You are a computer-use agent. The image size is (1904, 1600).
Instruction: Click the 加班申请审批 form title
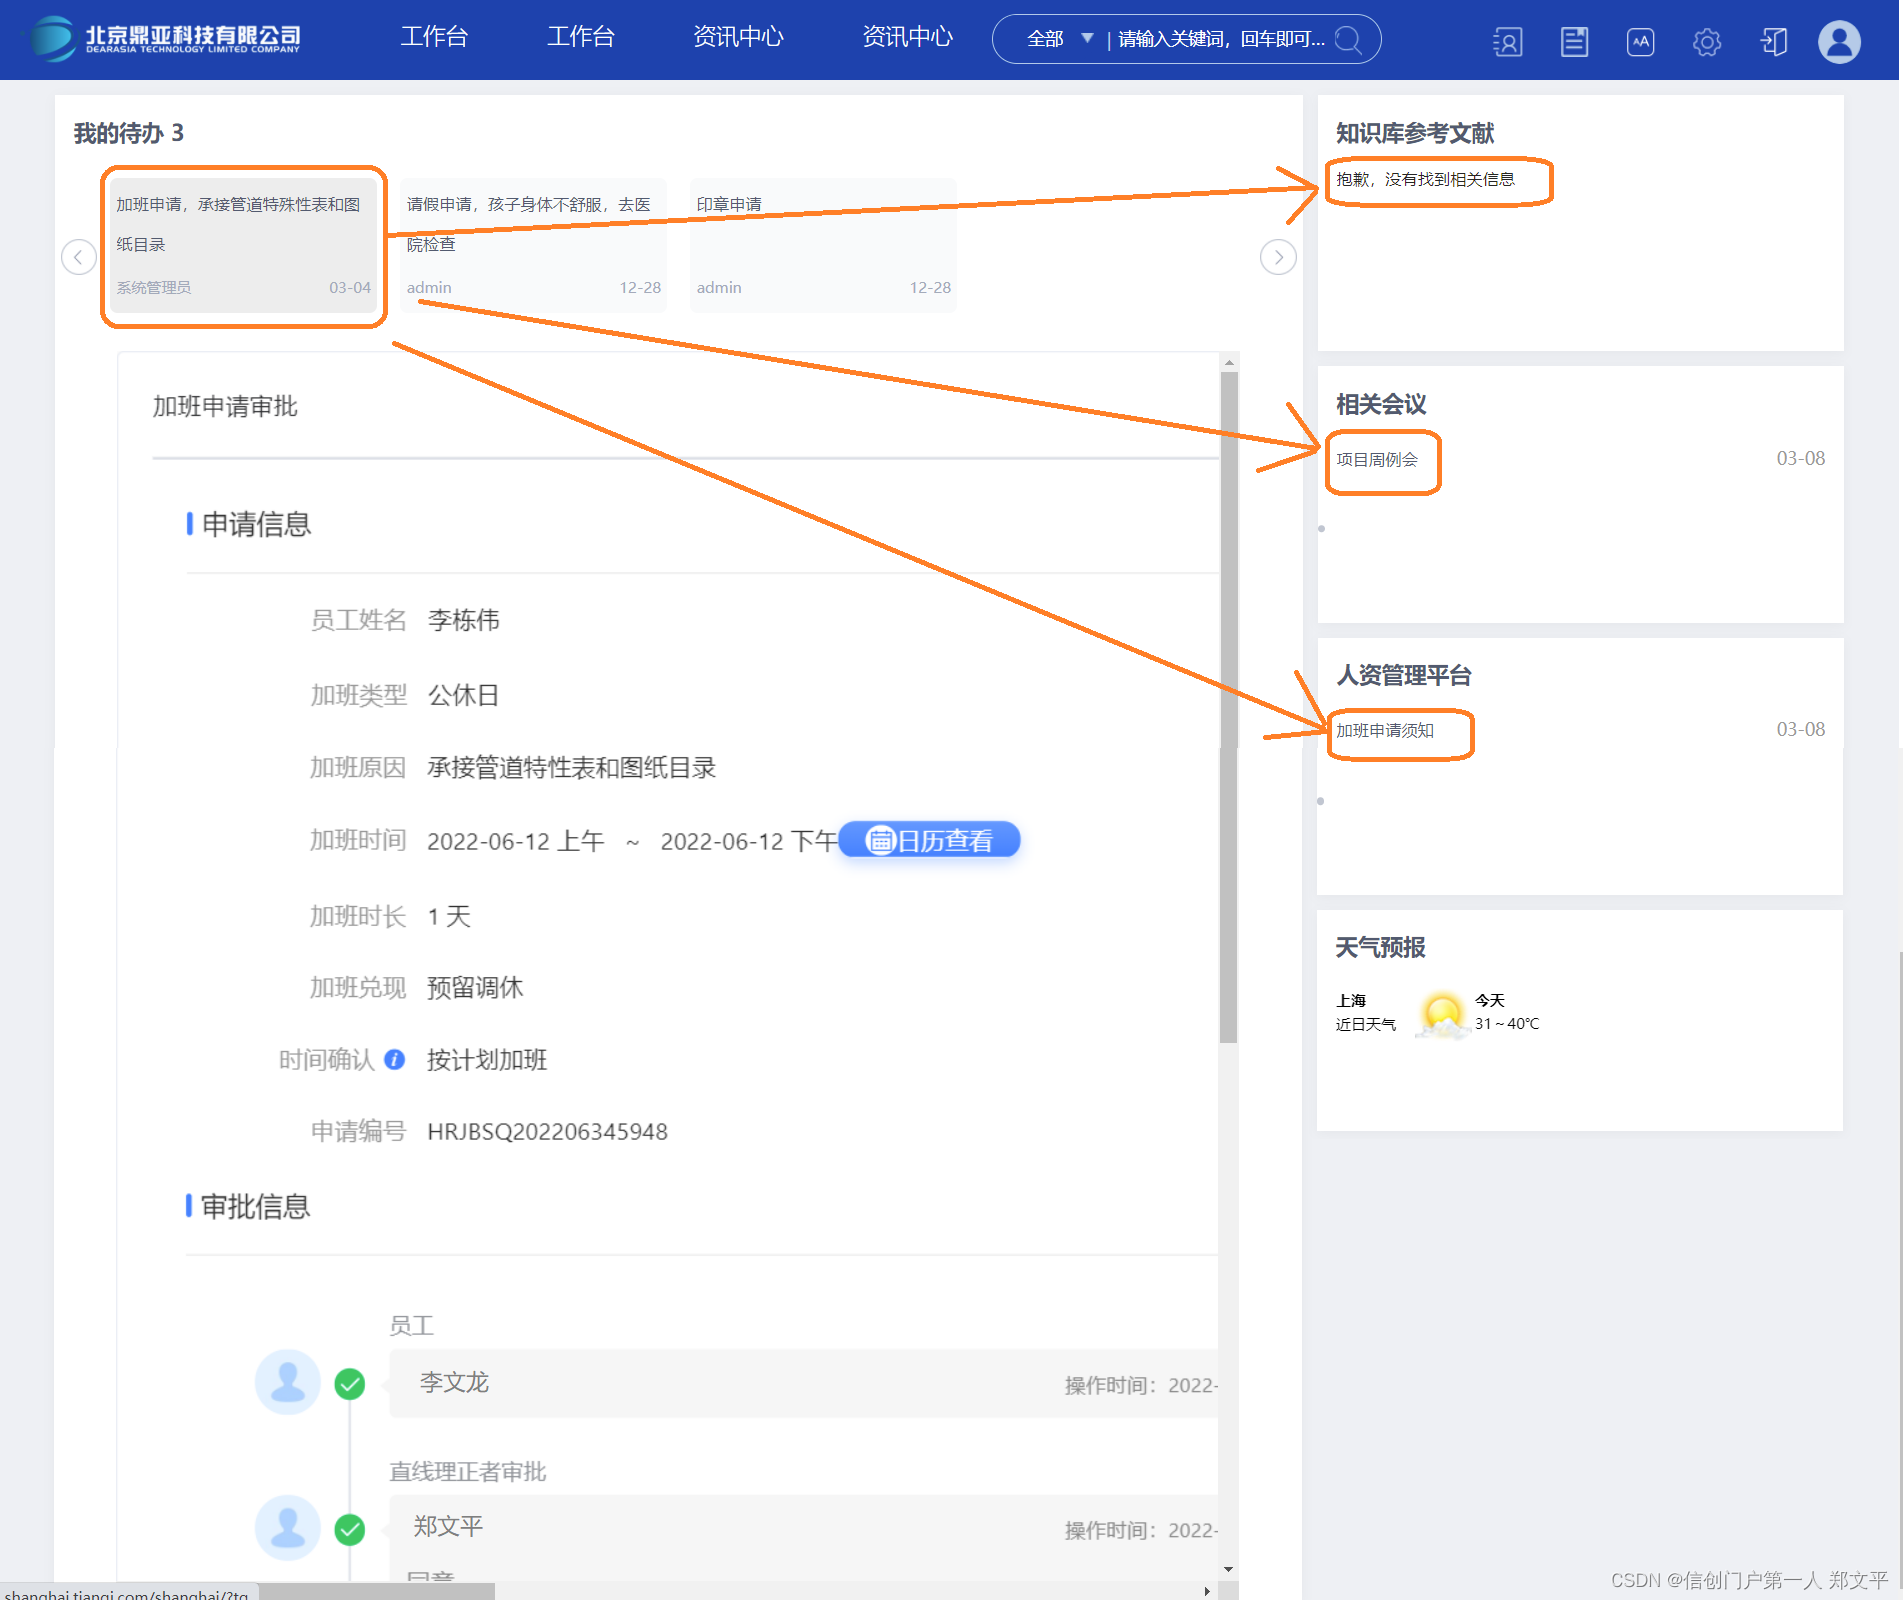225,406
